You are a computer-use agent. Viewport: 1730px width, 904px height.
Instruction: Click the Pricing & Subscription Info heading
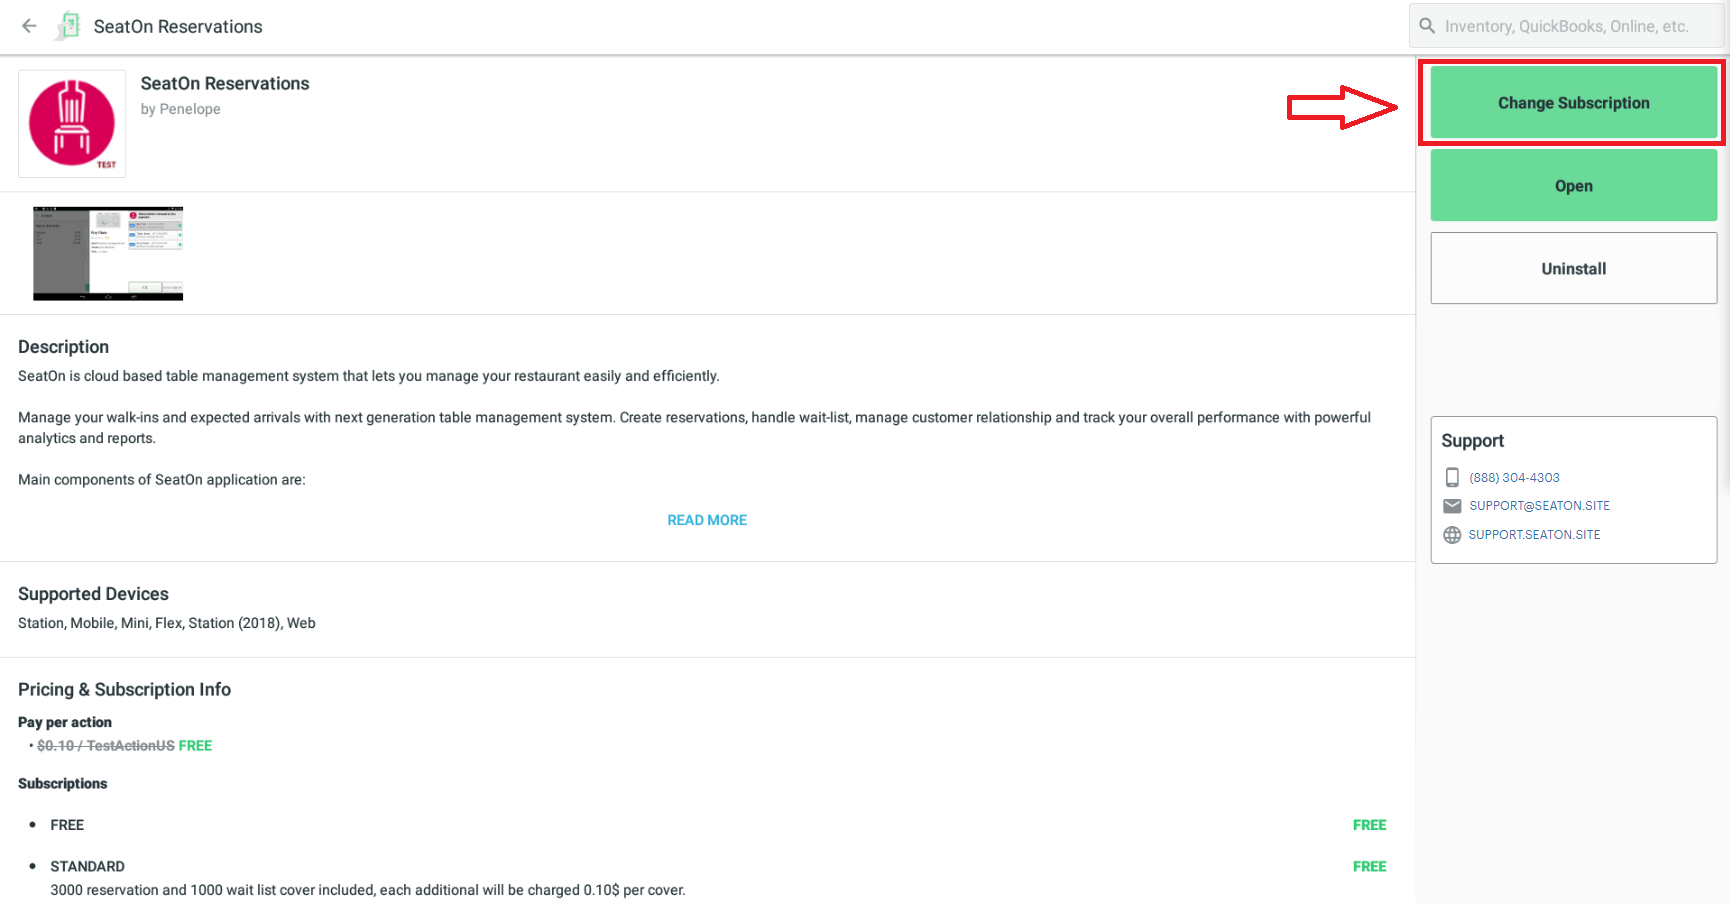point(124,690)
